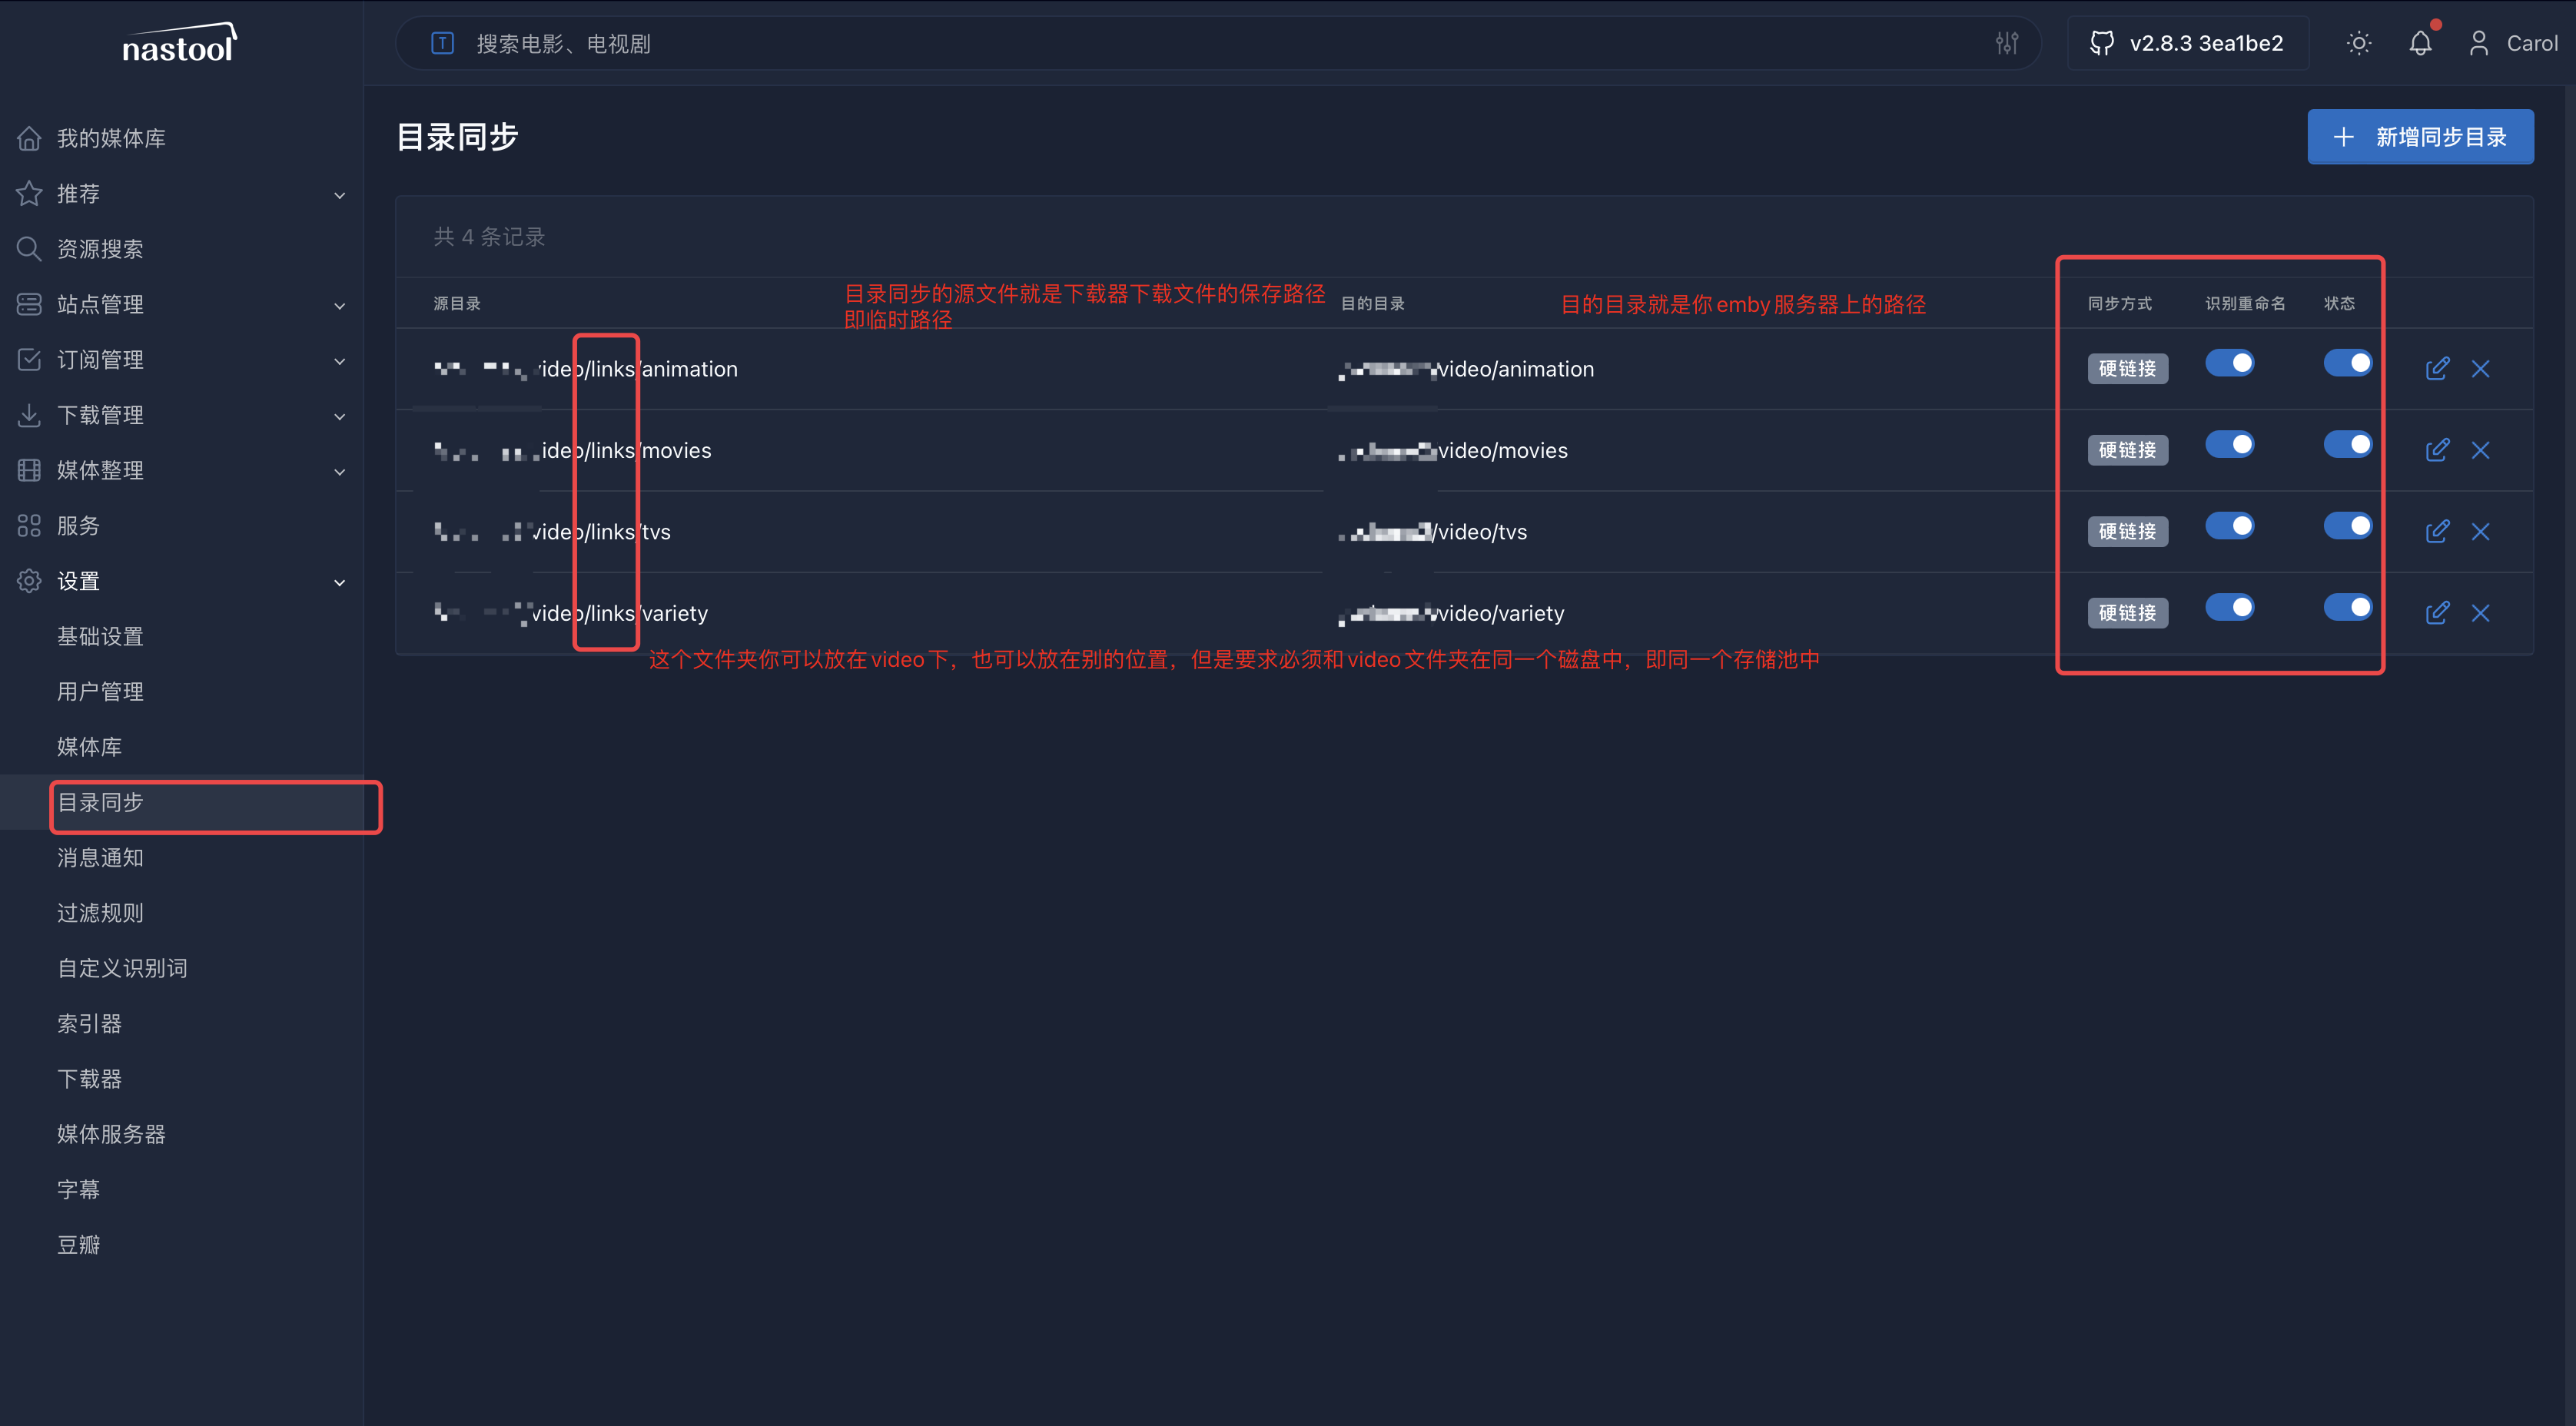Click the 硬链接 badge in tvs row
Viewport: 2576px width, 1426px height.
click(2127, 531)
